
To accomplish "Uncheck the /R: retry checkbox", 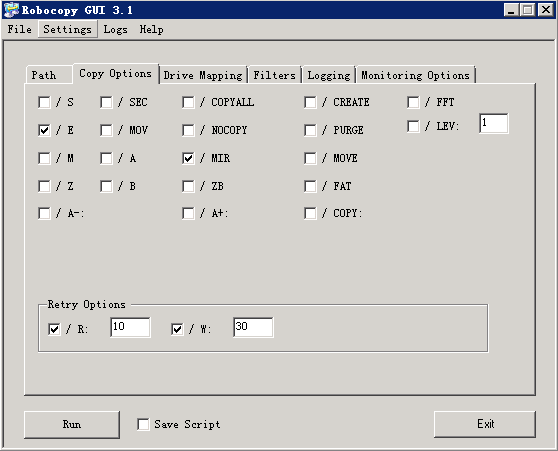I will pyautogui.click(x=54, y=329).
